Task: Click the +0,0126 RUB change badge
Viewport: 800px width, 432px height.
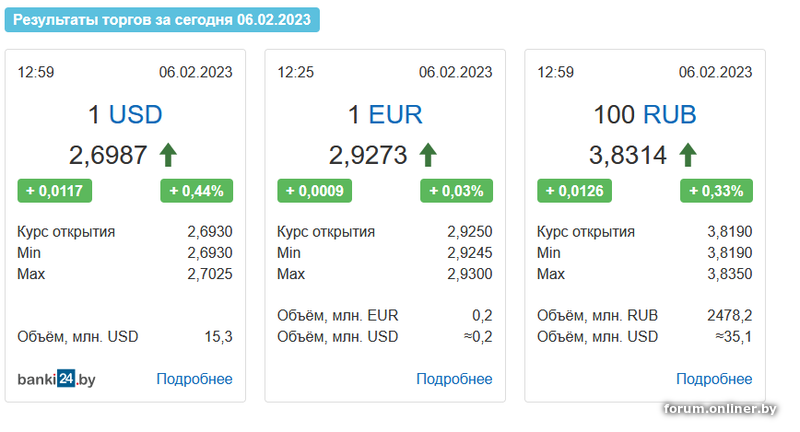Action: (x=574, y=191)
